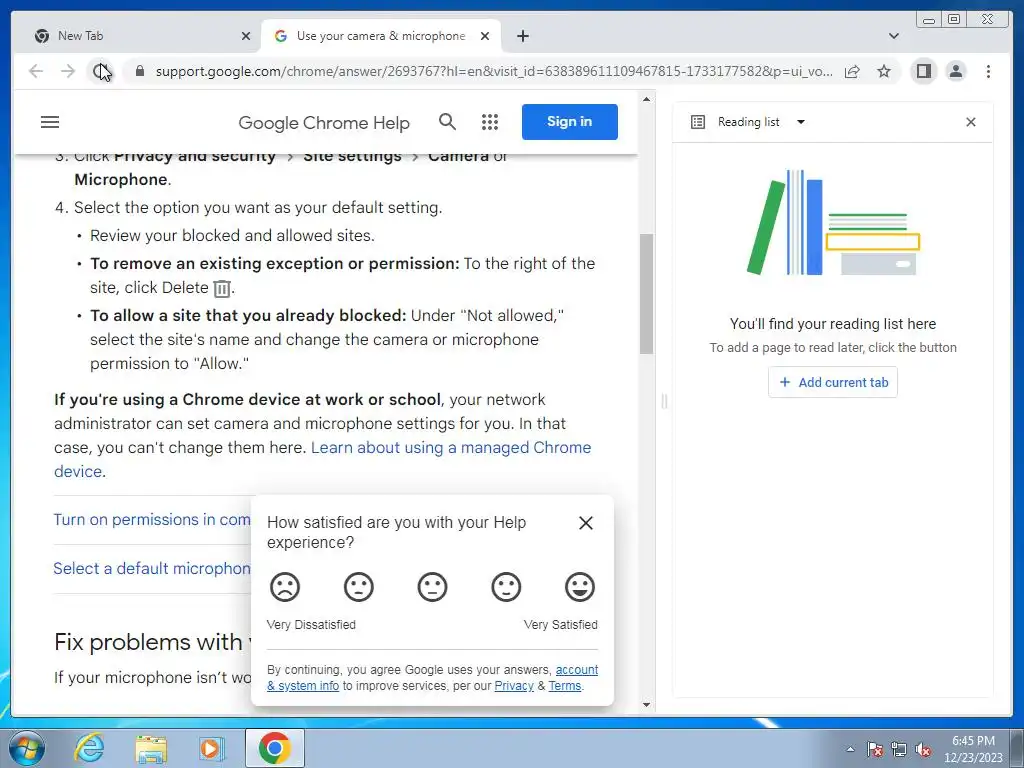Select the slightly satisfied smiling face

506,586
